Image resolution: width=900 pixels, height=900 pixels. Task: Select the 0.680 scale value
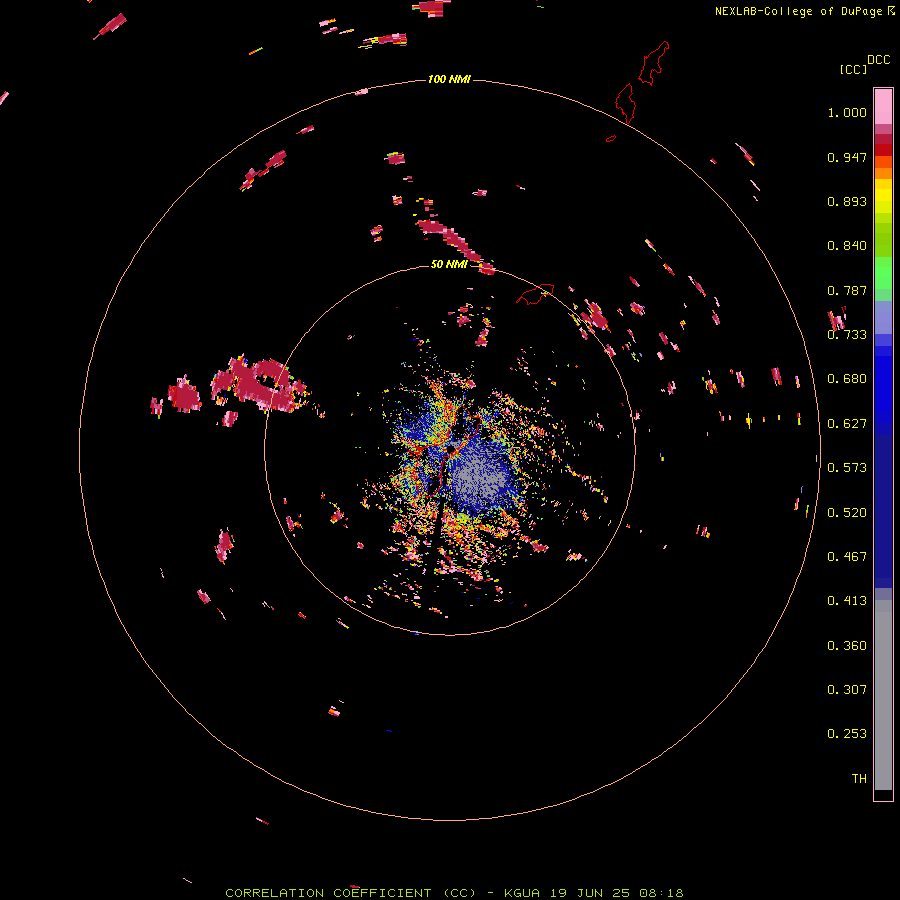click(847, 379)
